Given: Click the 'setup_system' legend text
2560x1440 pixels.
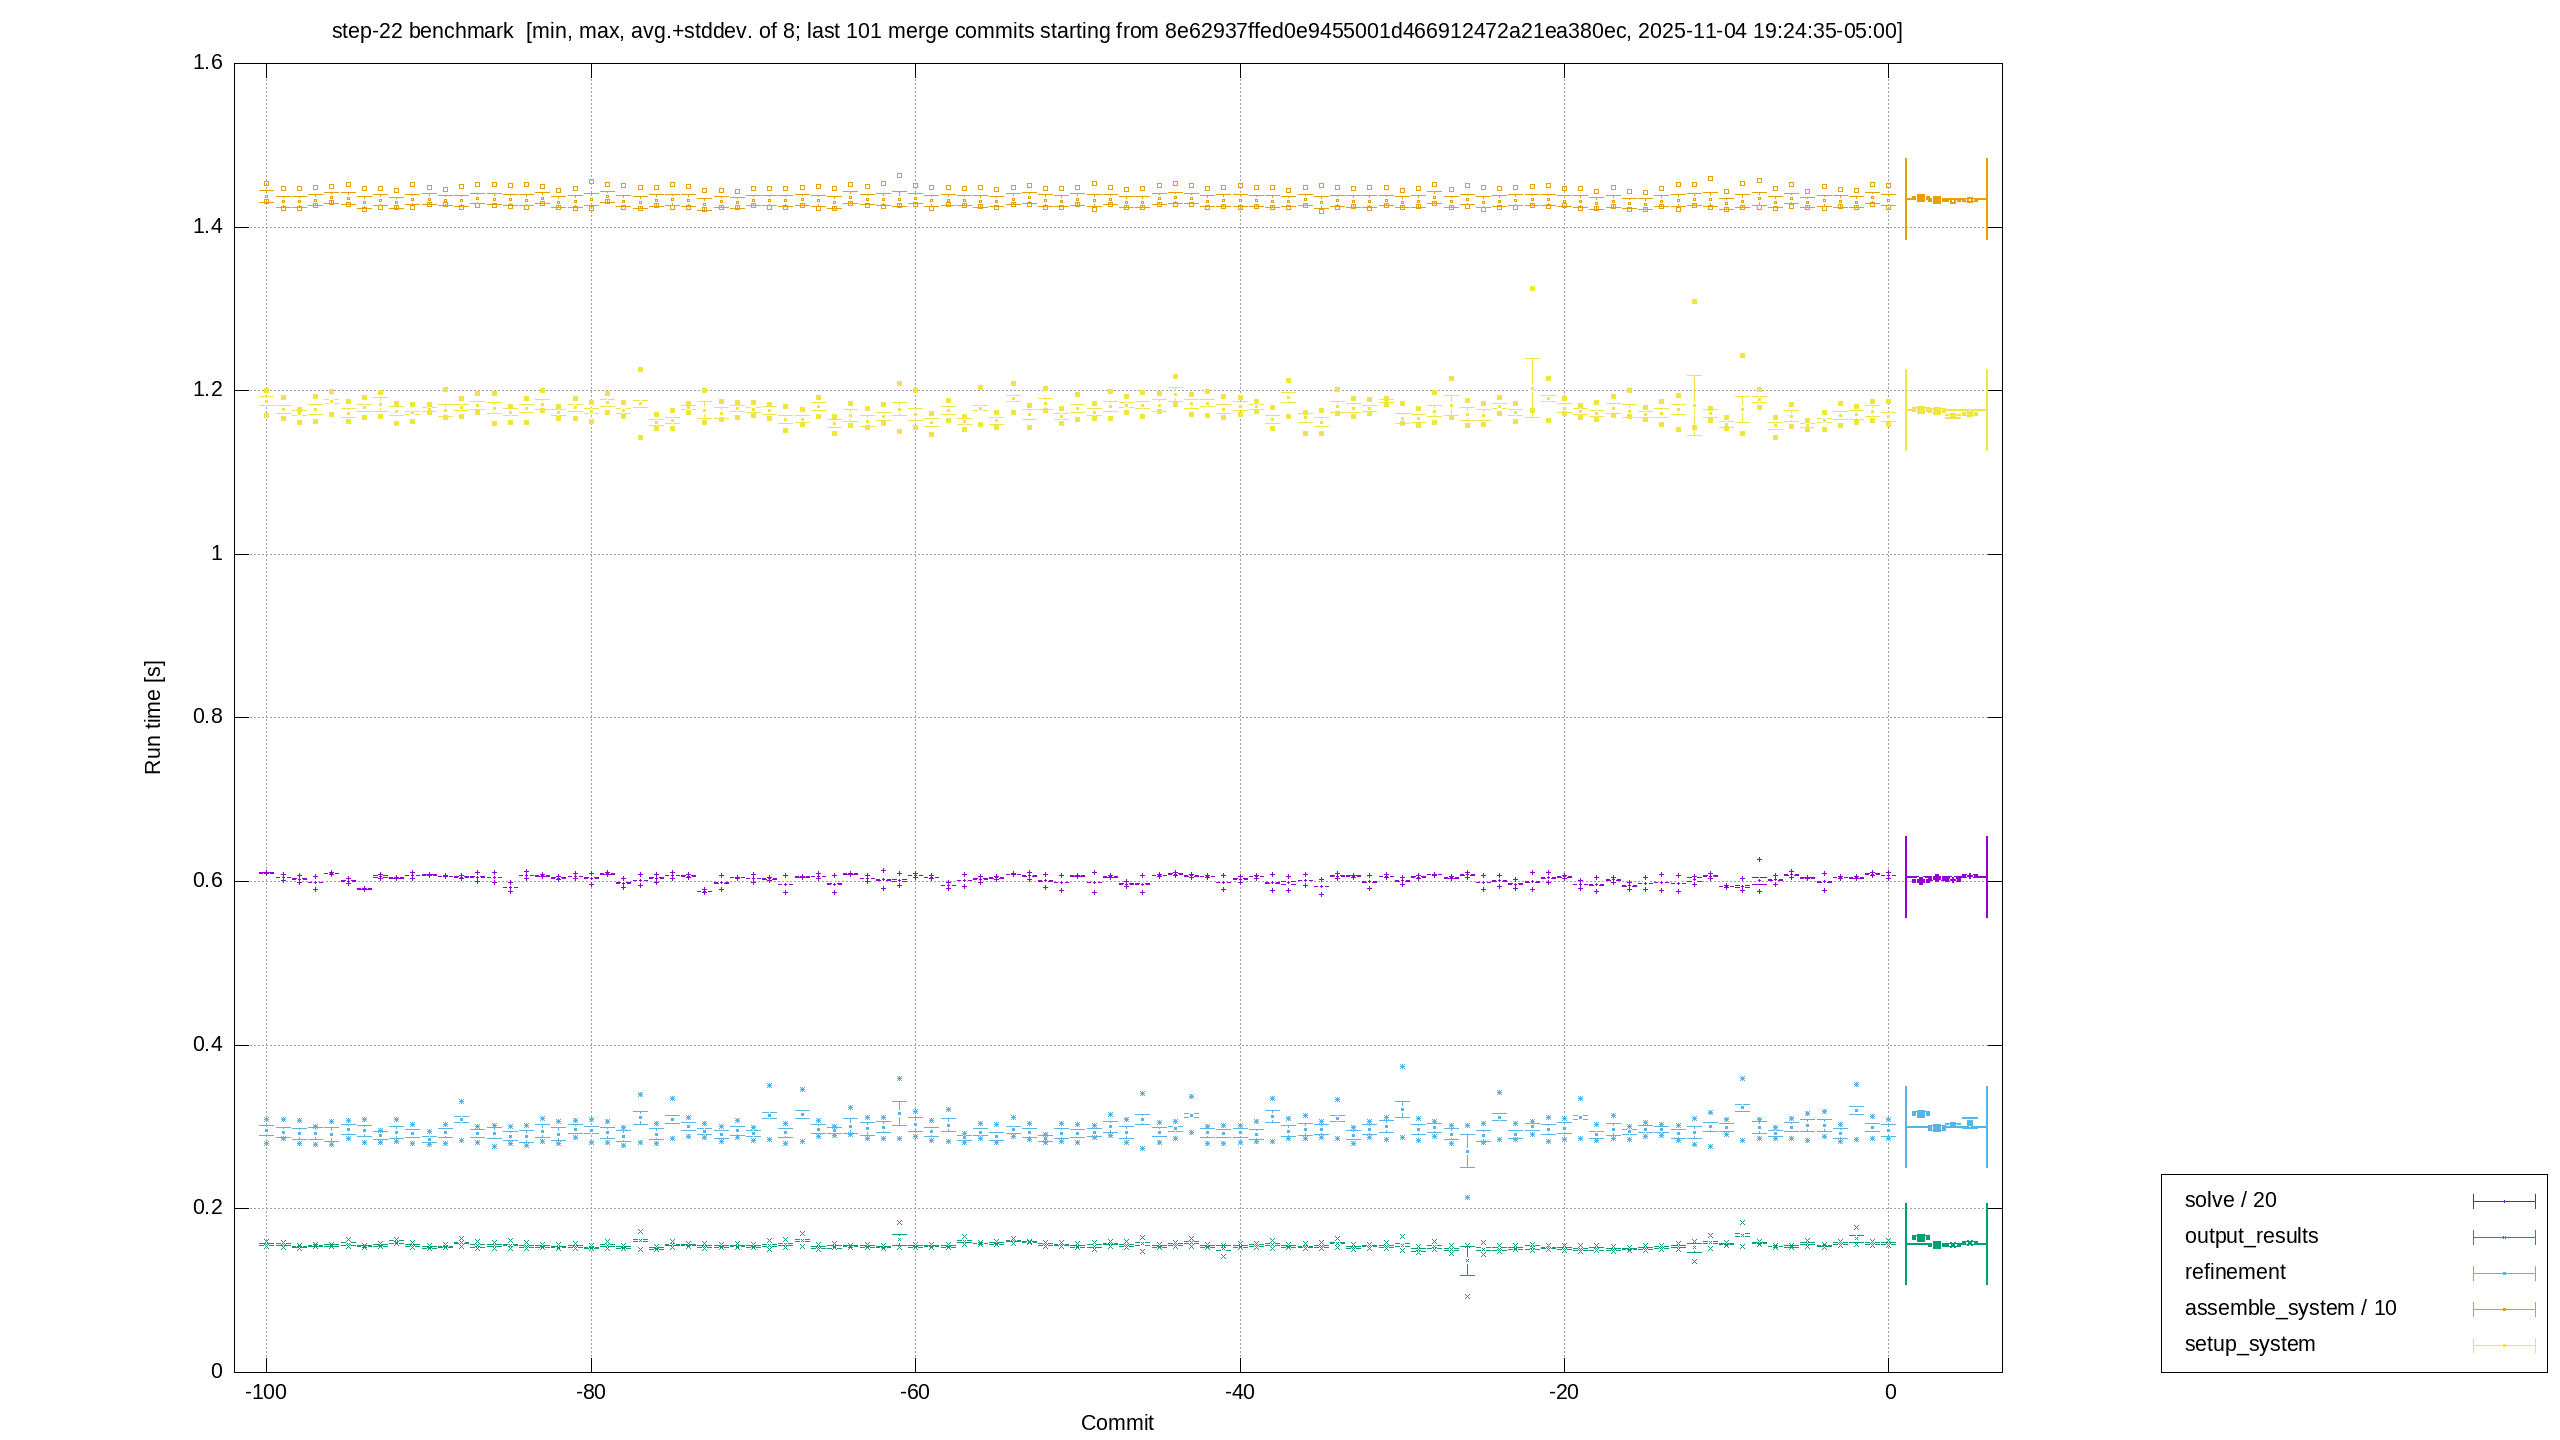Looking at the screenshot, I should (x=2249, y=1344).
